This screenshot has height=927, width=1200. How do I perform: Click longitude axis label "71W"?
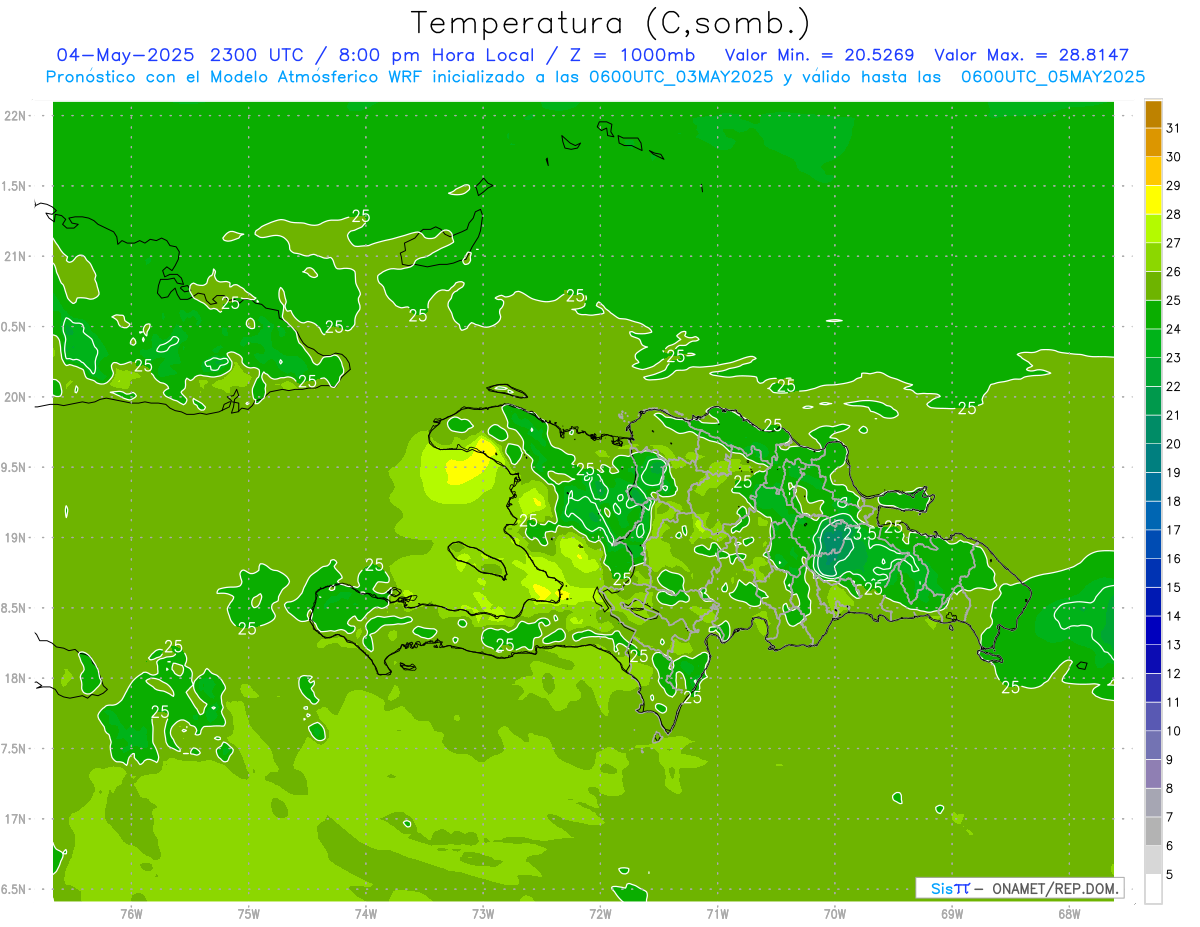coord(717,913)
